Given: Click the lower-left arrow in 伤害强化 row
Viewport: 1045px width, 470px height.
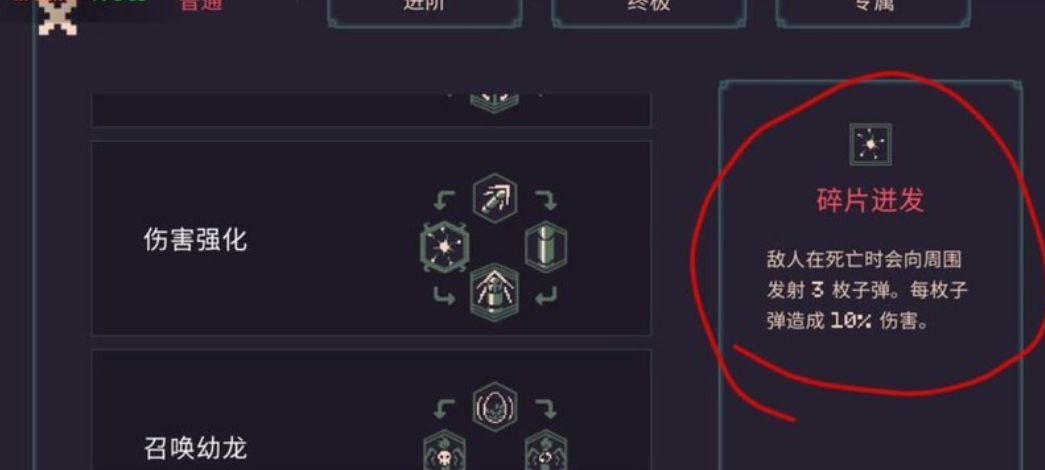Looking at the screenshot, I should [x=445, y=295].
